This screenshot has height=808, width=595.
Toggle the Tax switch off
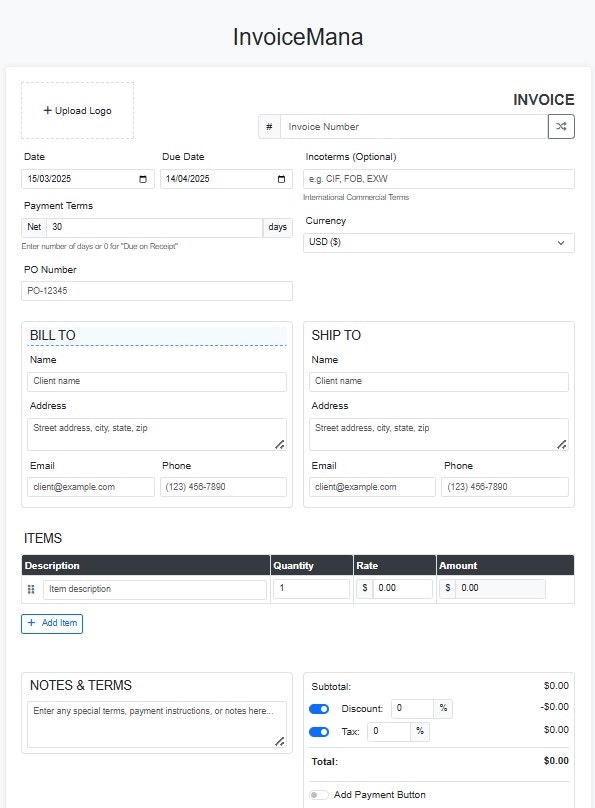[319, 732]
